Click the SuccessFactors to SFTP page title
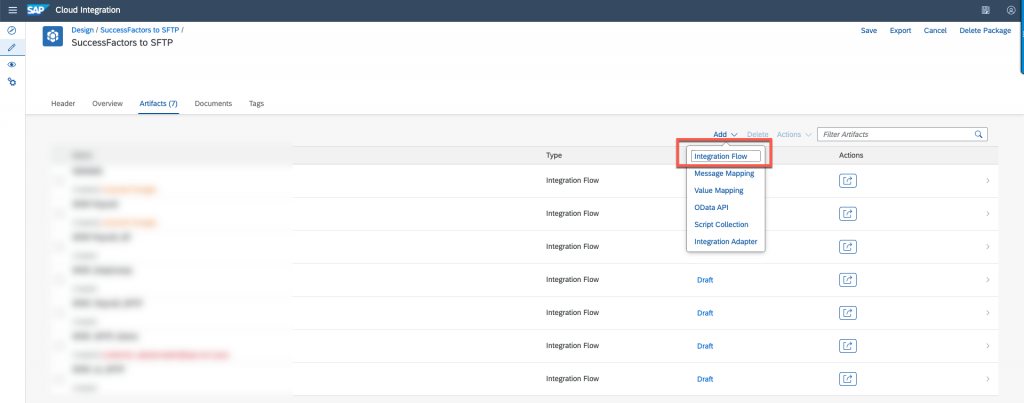The image size is (1024, 403). click(122, 42)
